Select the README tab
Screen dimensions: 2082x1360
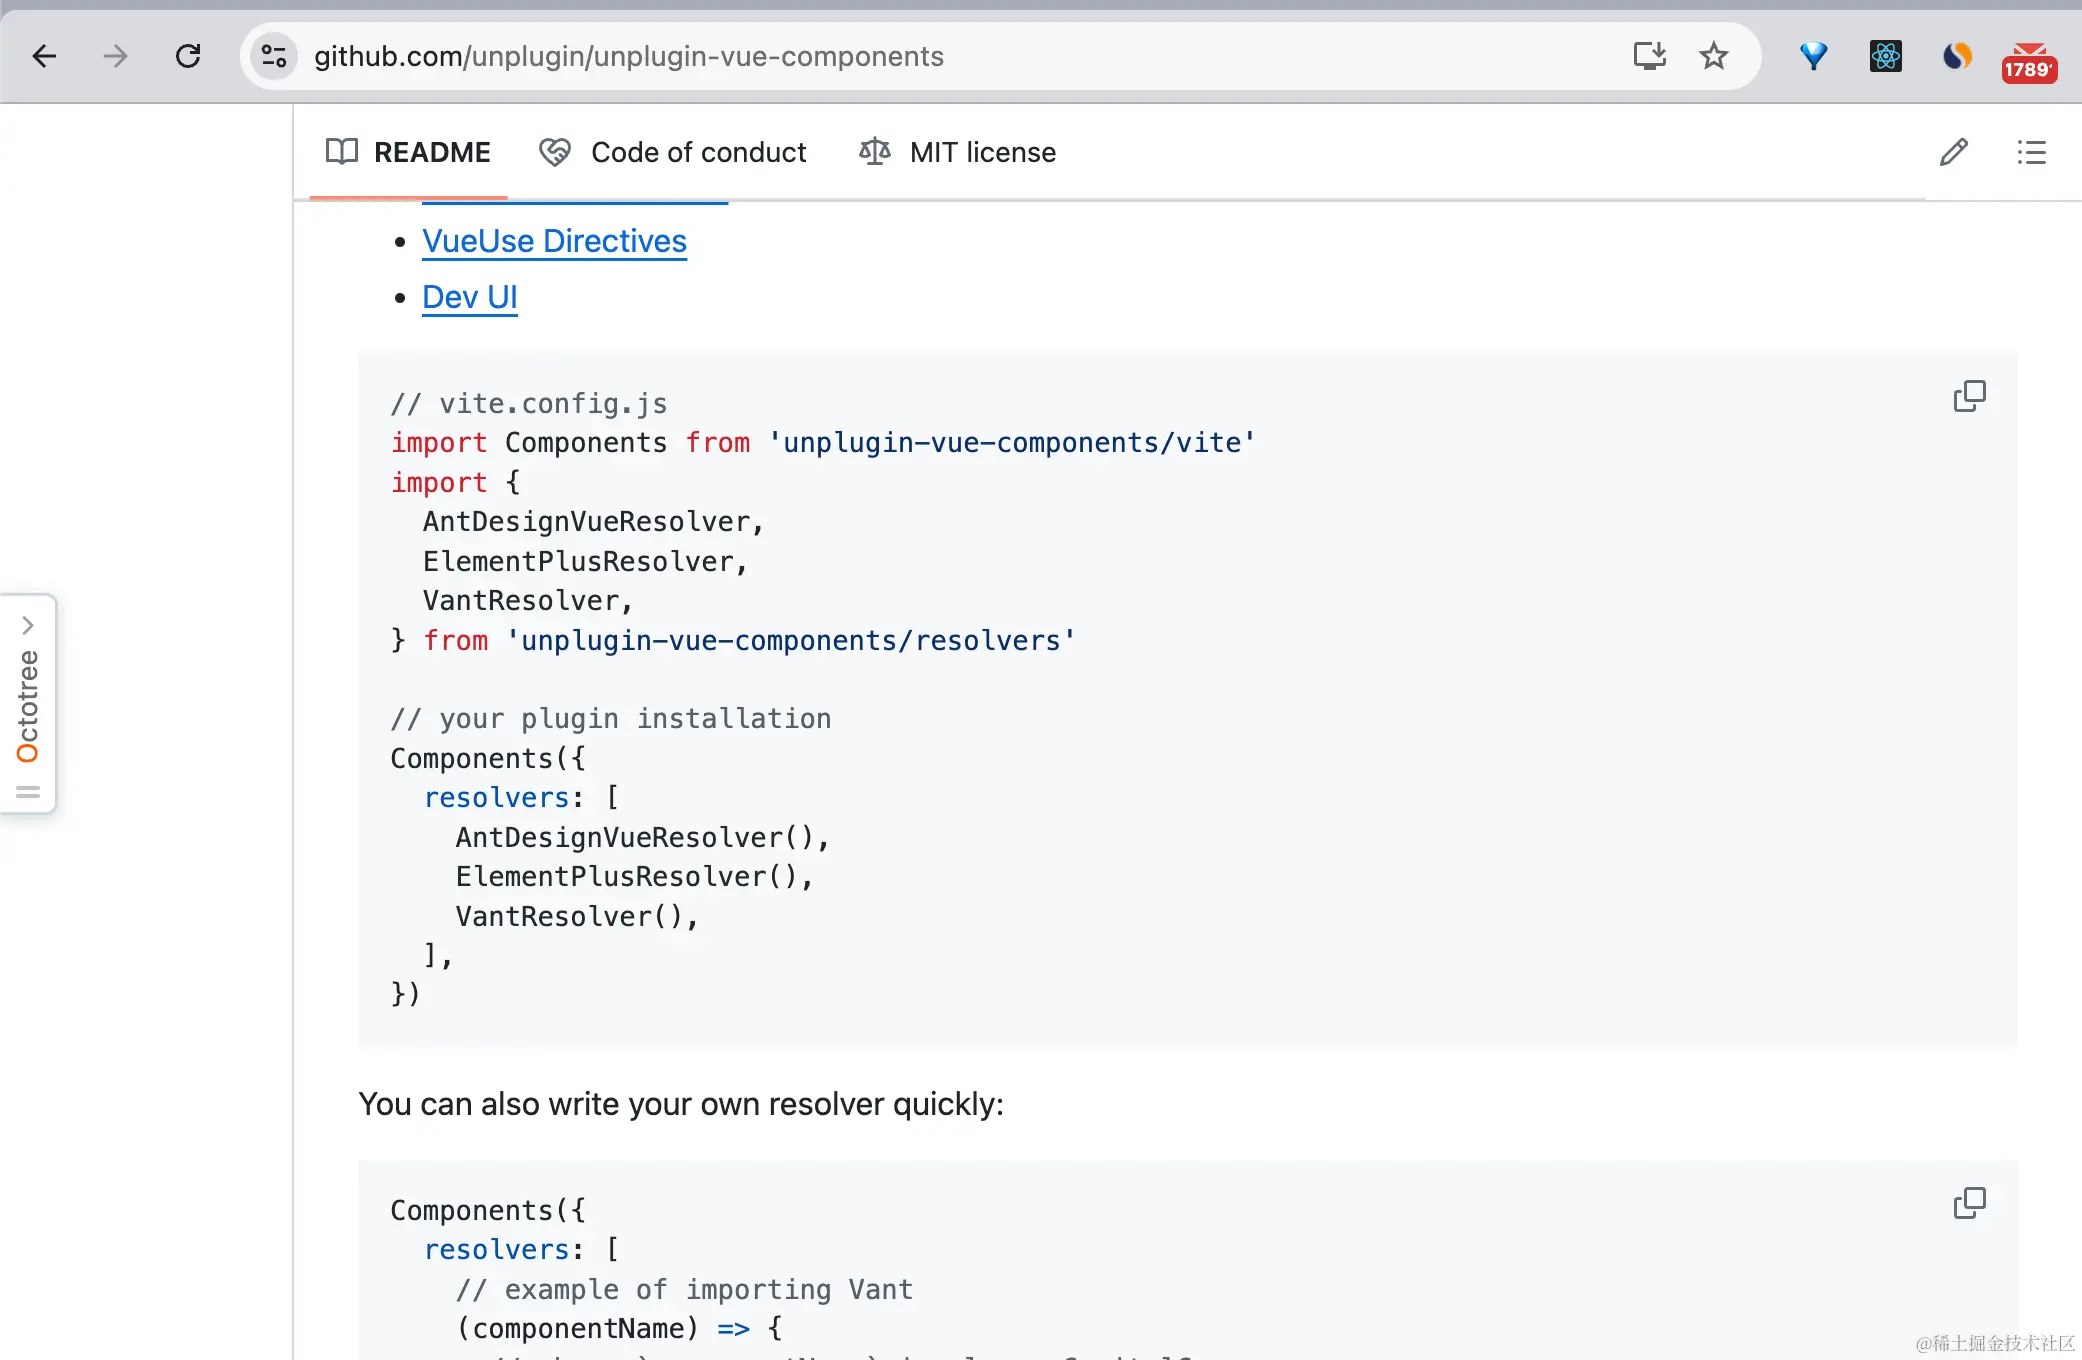coord(409,152)
